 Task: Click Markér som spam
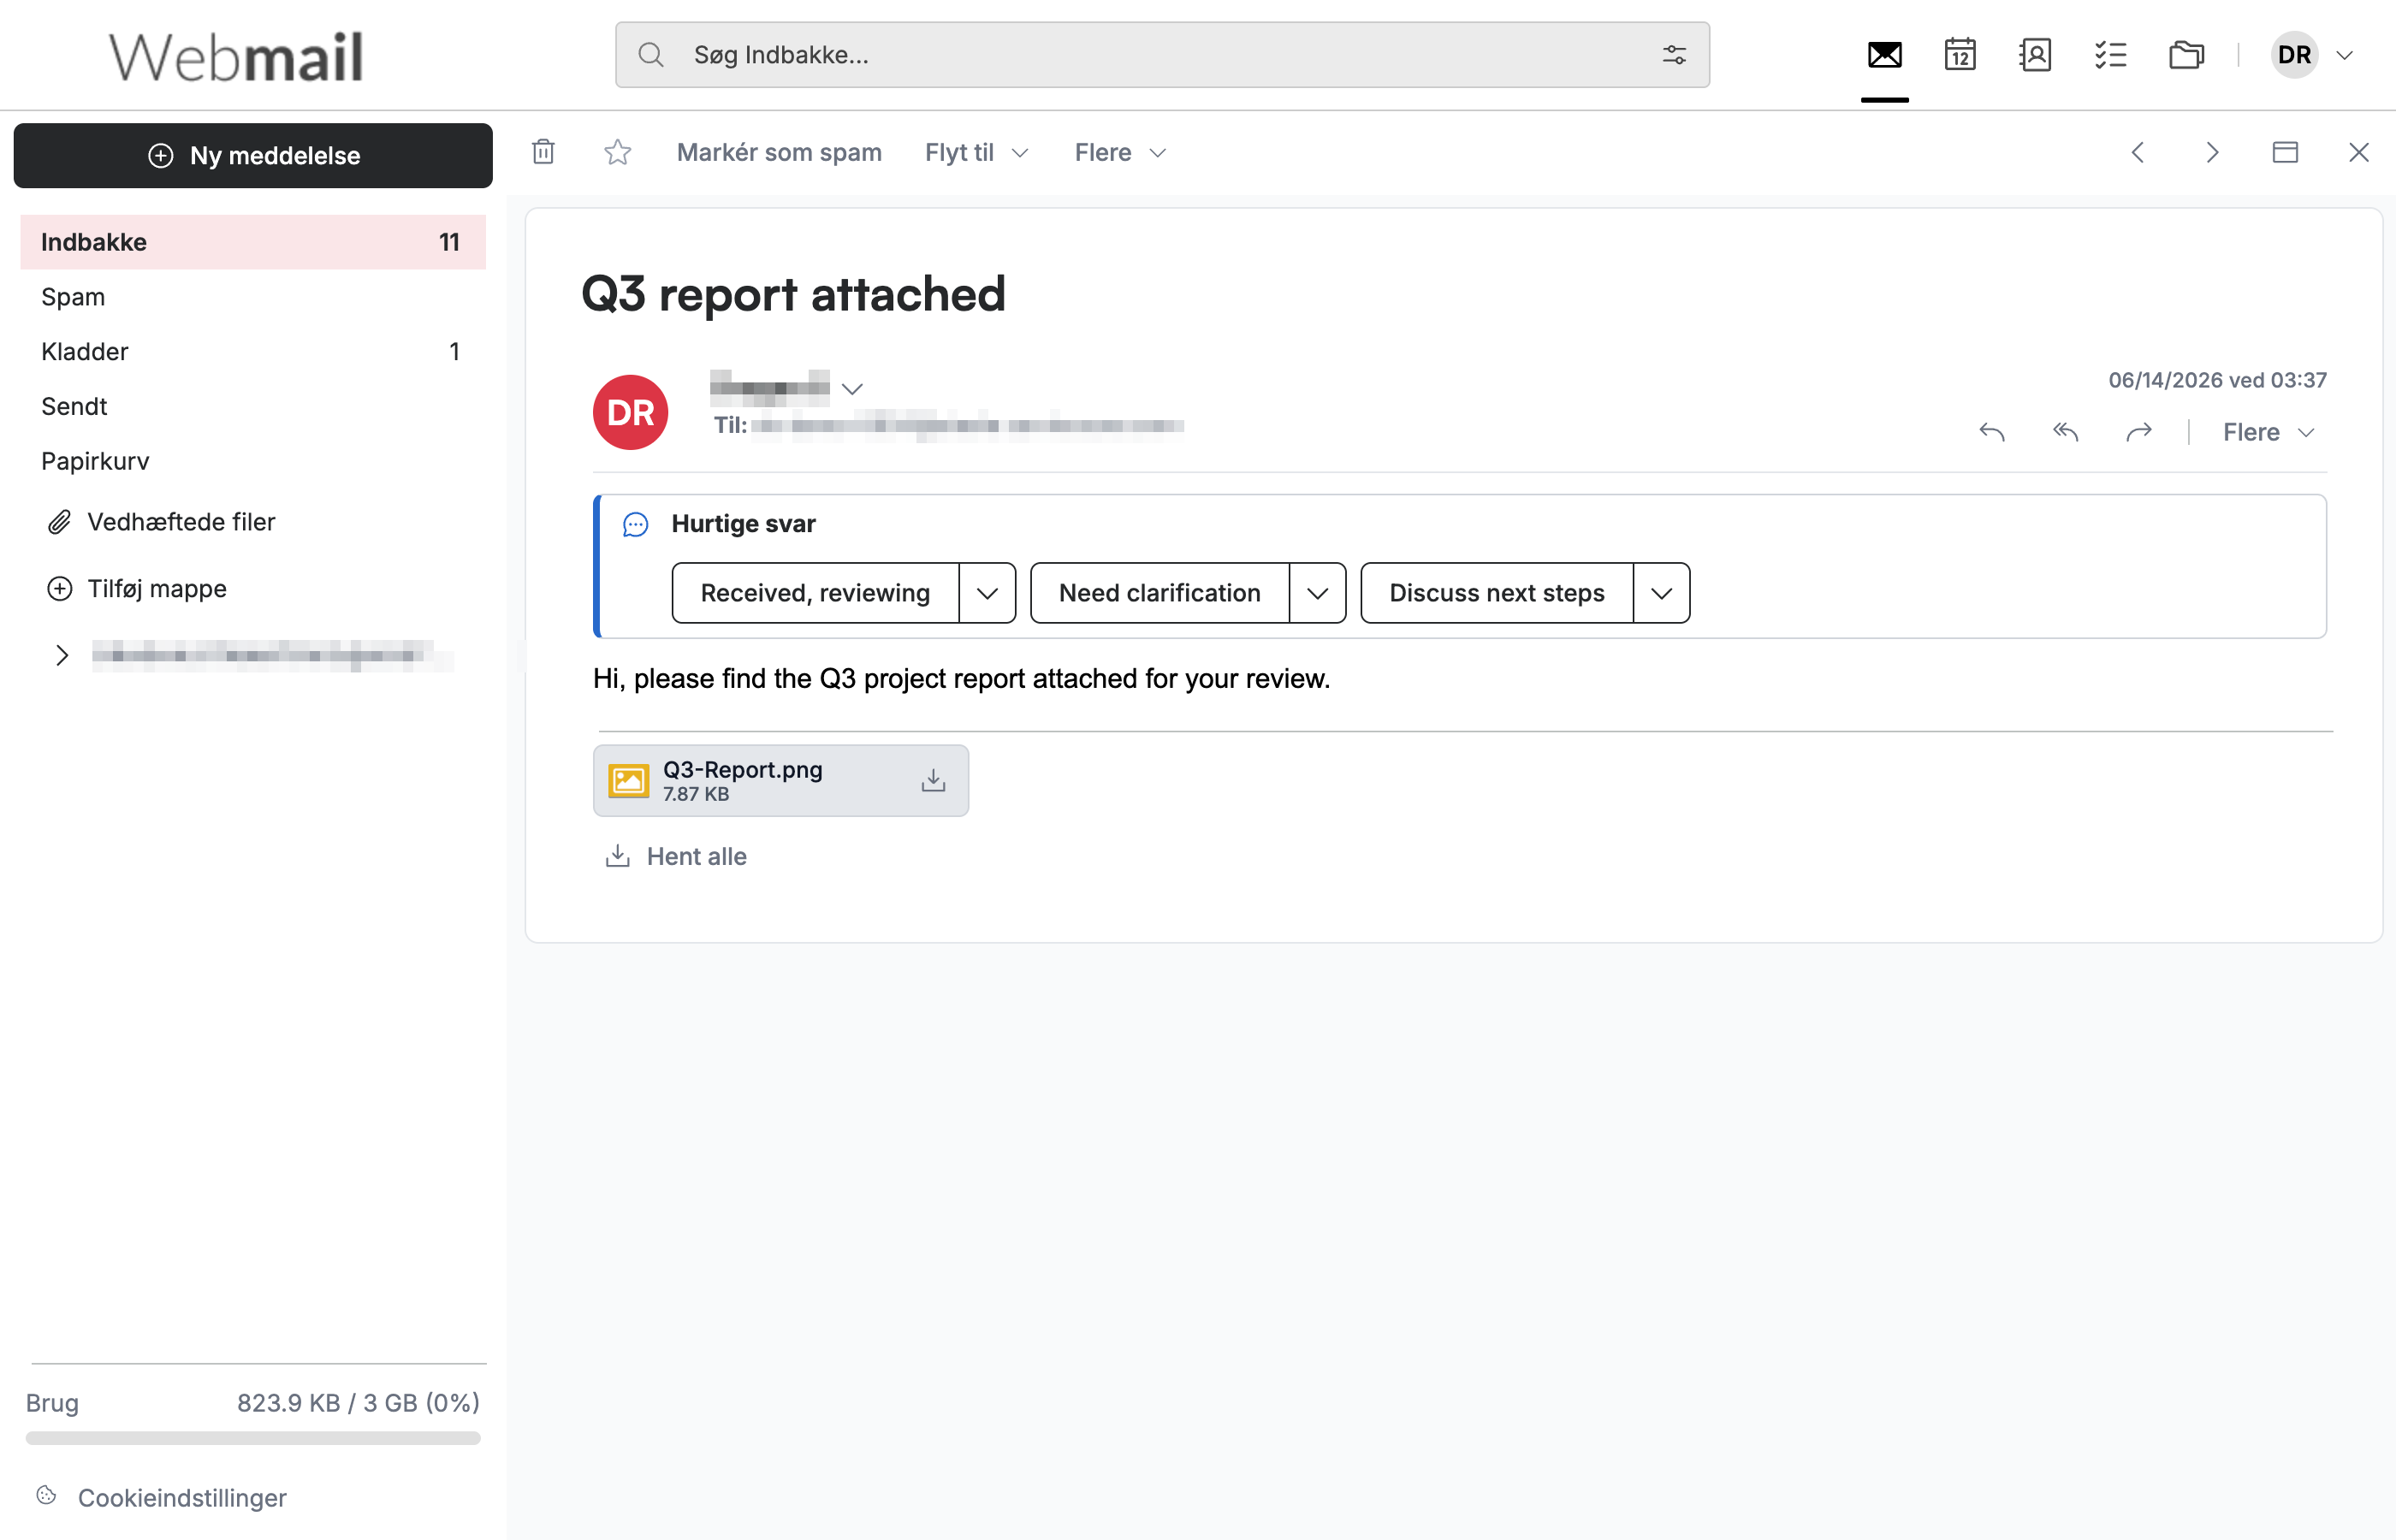(x=779, y=152)
